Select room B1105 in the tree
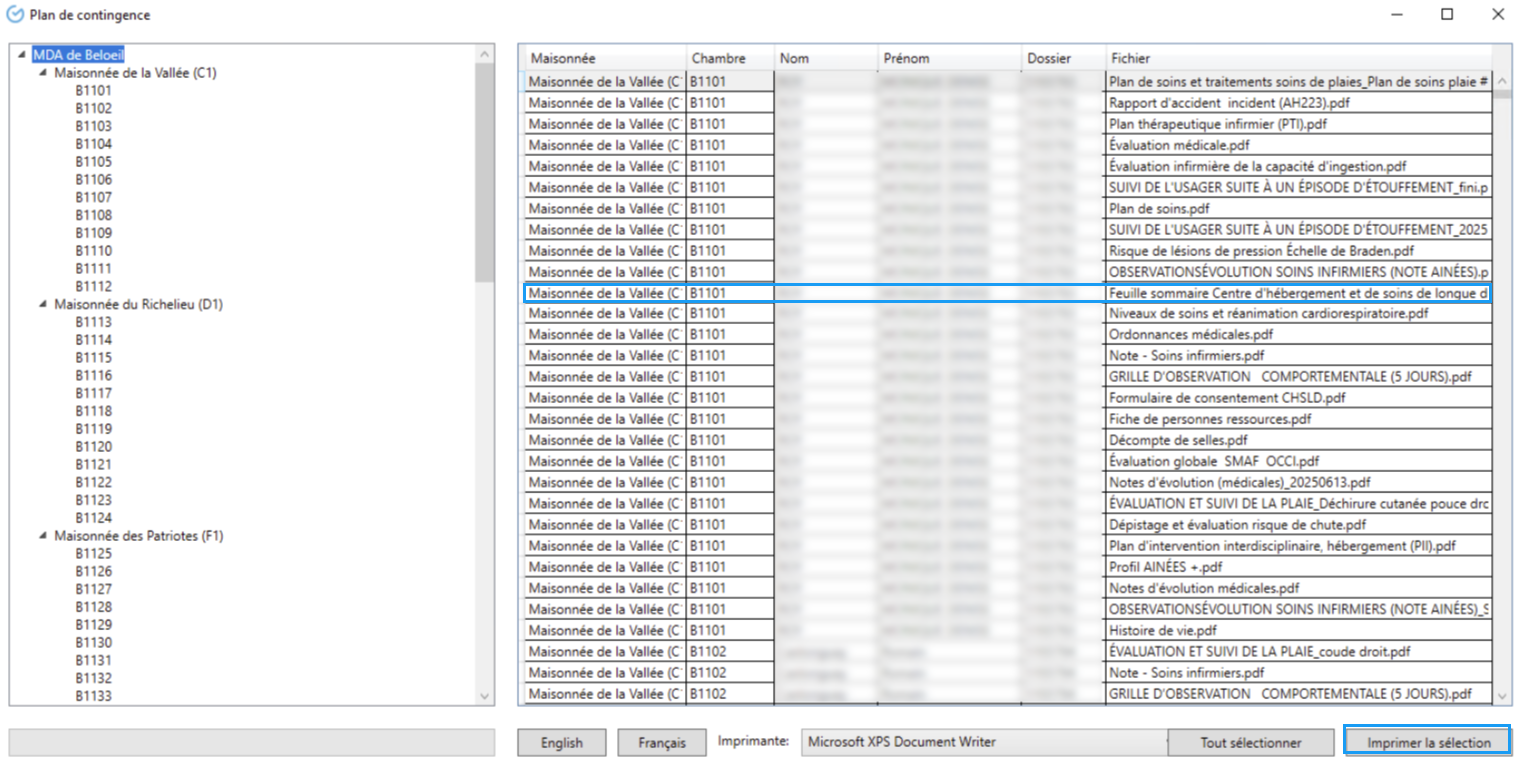The image size is (1514, 765). (x=93, y=162)
